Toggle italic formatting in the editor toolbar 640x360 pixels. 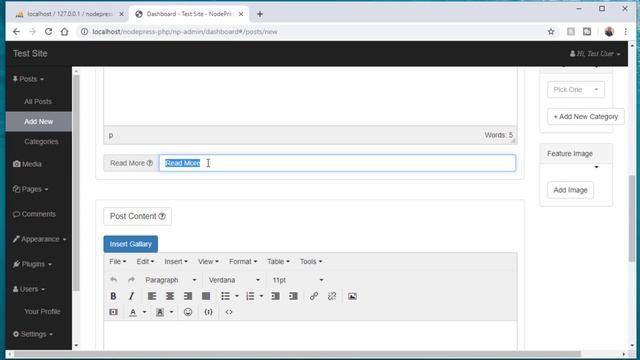131,296
